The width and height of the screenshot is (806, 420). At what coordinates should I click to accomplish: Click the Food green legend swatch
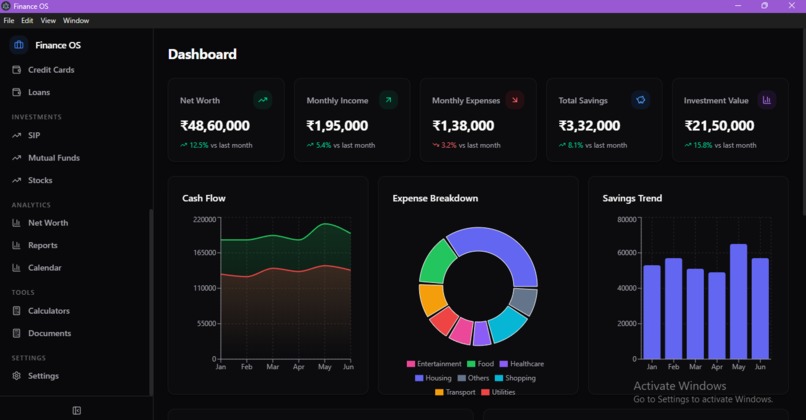[471, 364]
